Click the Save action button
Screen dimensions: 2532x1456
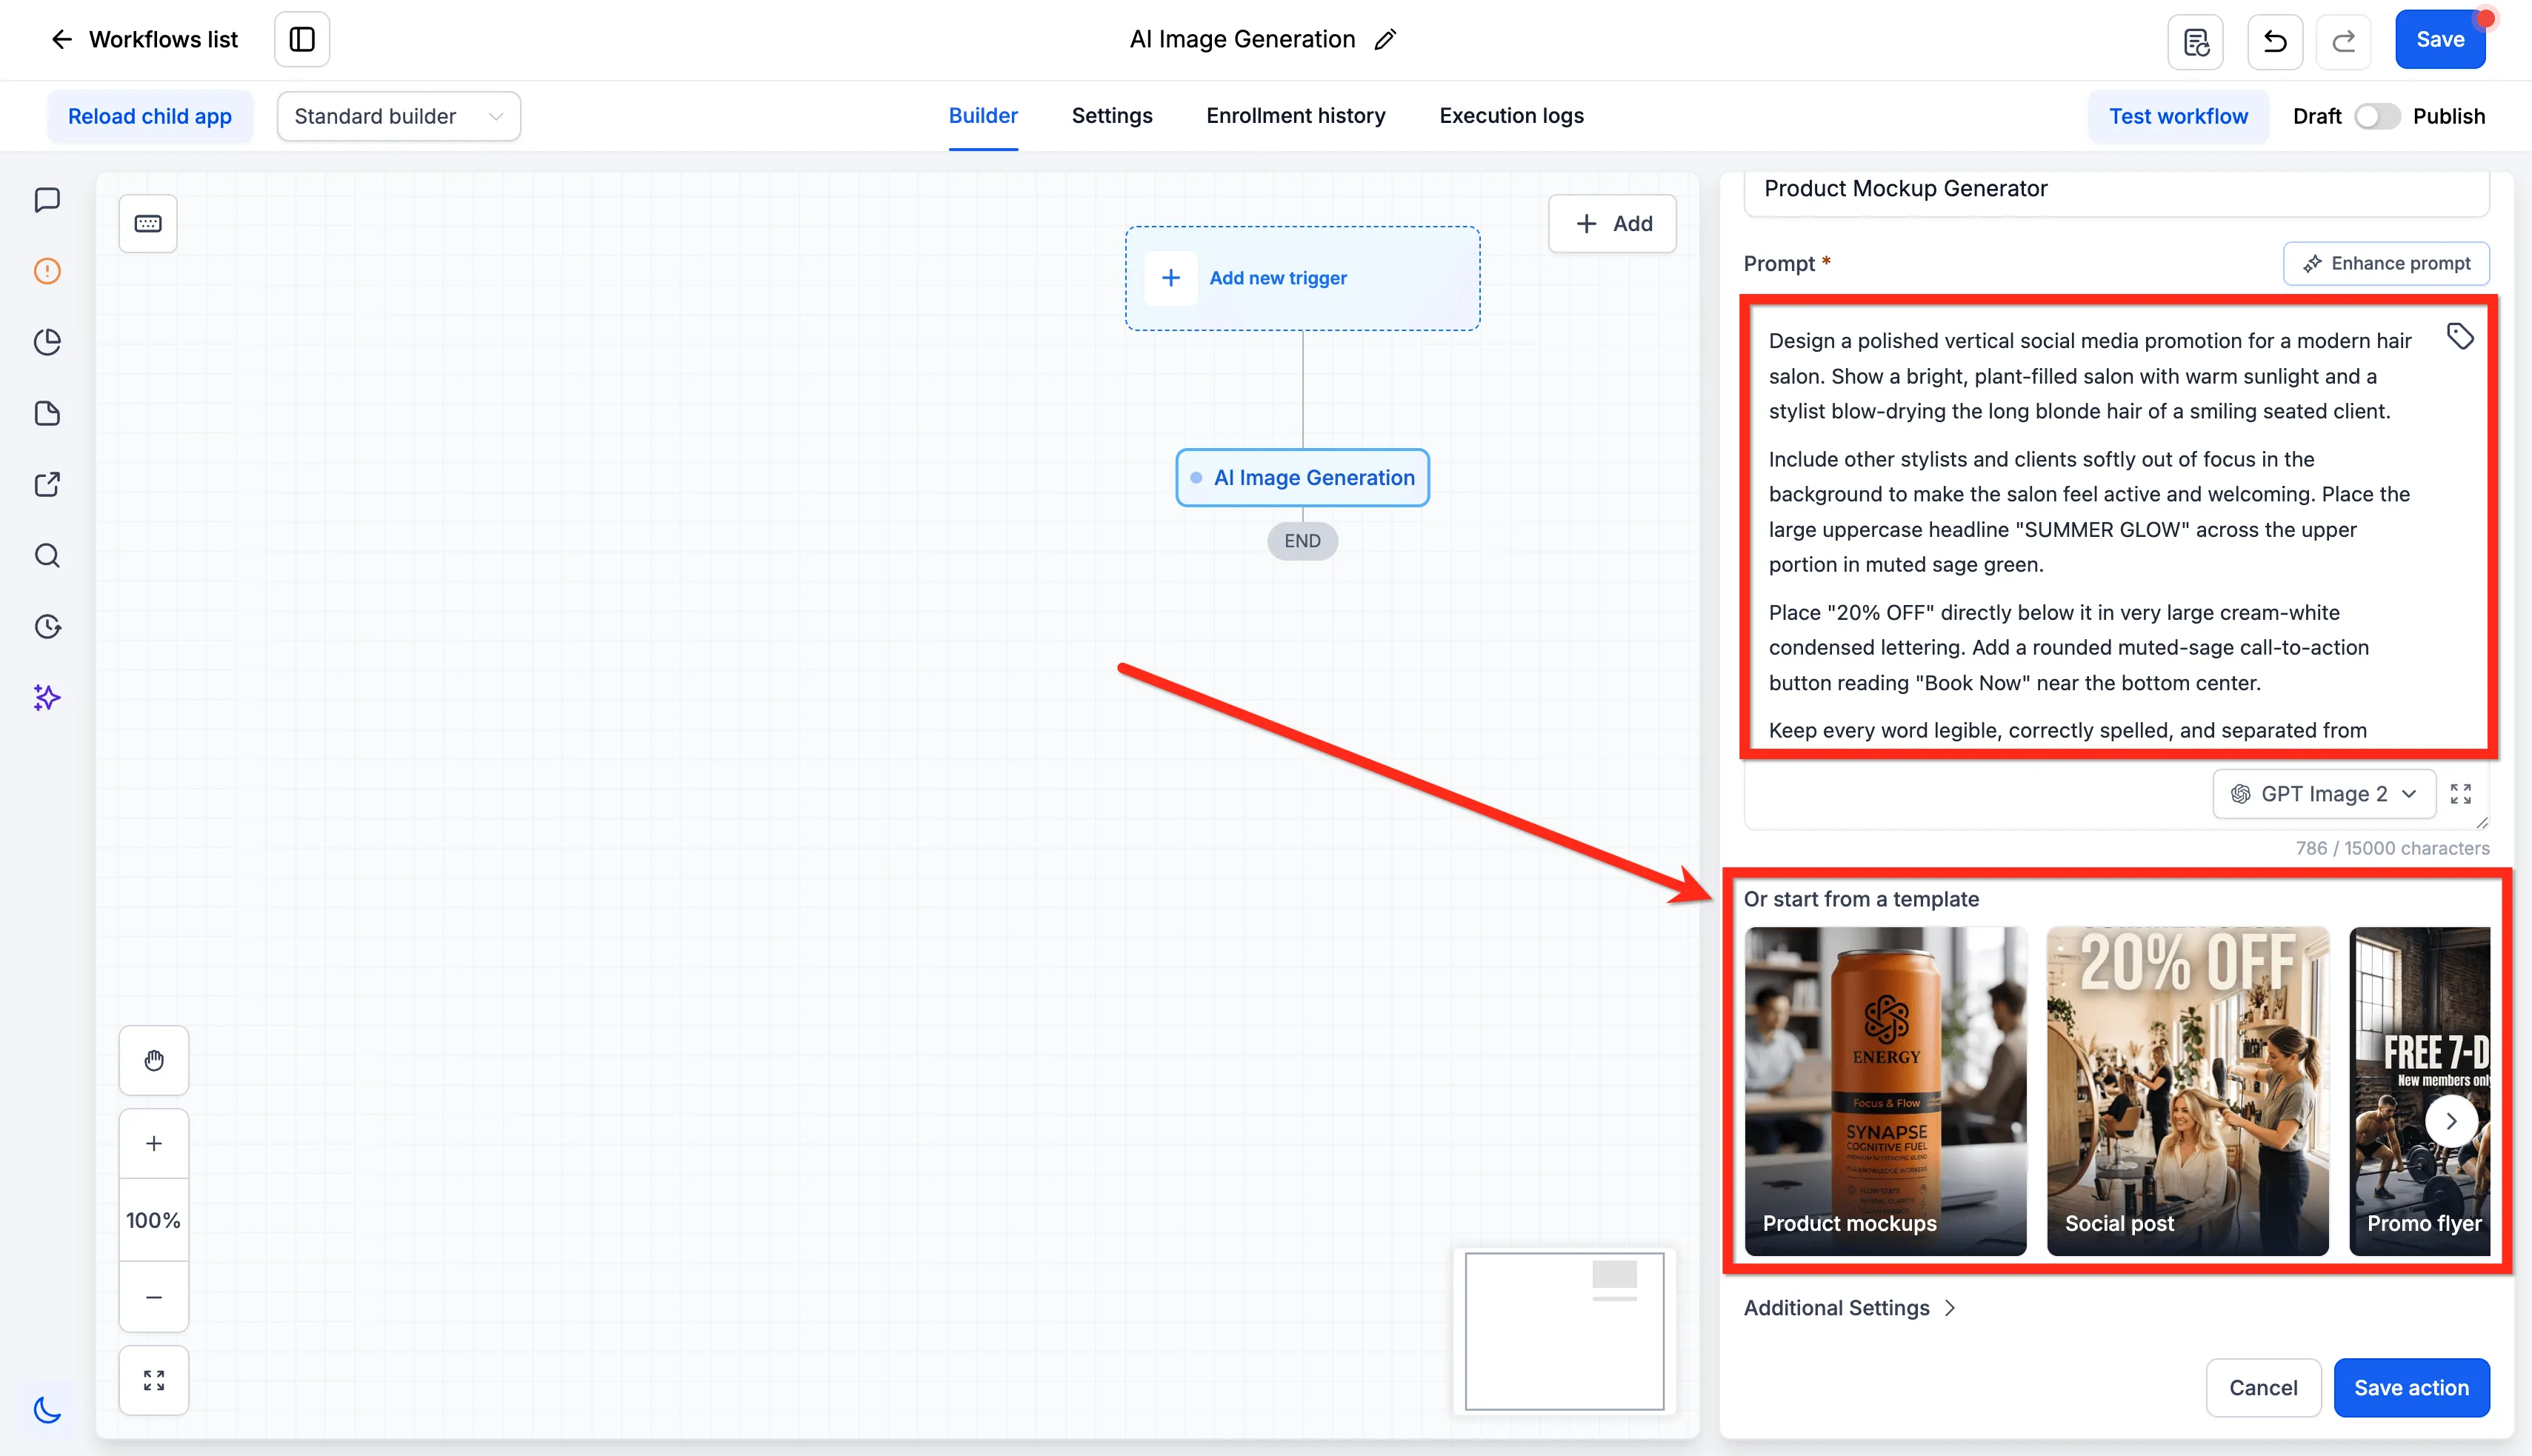tap(2411, 1388)
